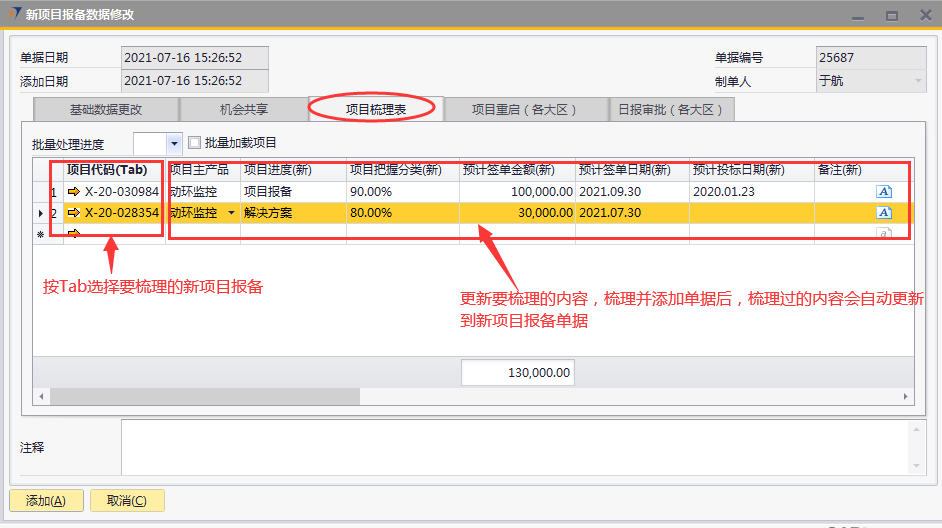Expand 批量处理进度 dropdown
The height and width of the screenshot is (528, 942).
click(x=174, y=144)
